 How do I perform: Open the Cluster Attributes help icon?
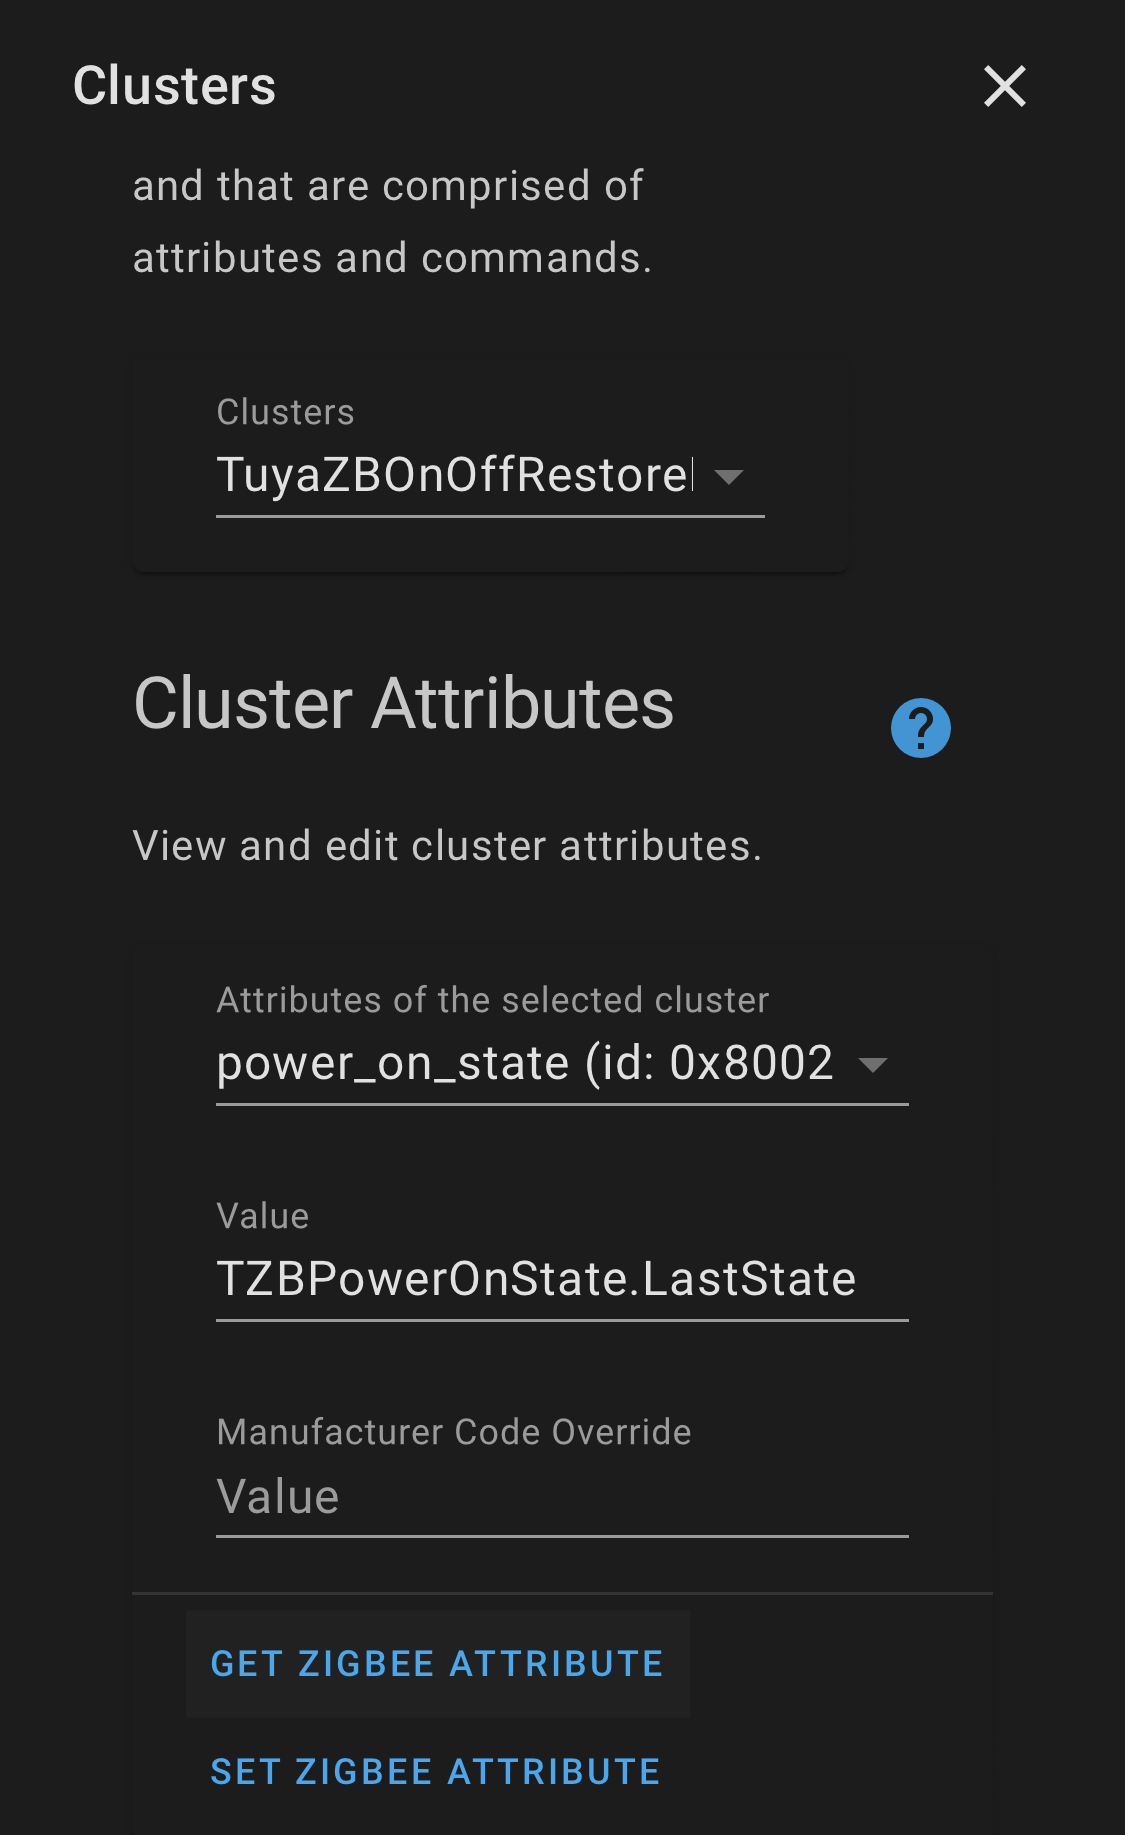pos(920,728)
